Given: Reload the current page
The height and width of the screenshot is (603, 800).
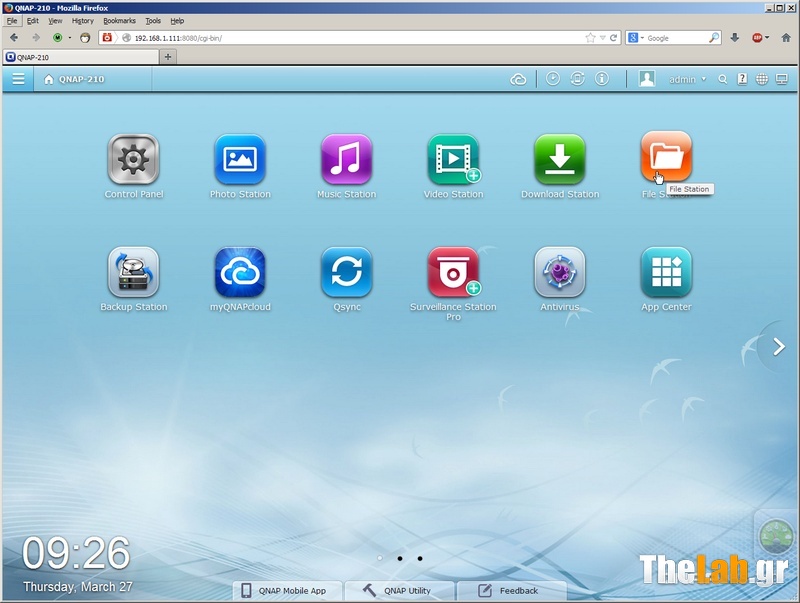Looking at the screenshot, I should coord(613,38).
